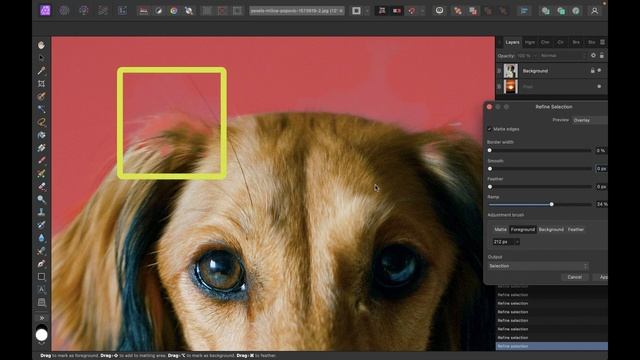Open blend options gear in Layers panel
Viewport: 640px width, 360px height.
coord(593,56)
